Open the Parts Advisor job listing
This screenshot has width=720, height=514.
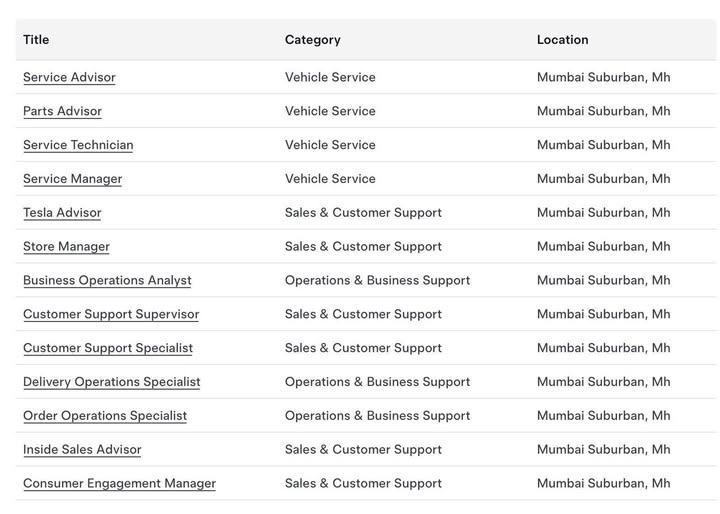tap(62, 111)
